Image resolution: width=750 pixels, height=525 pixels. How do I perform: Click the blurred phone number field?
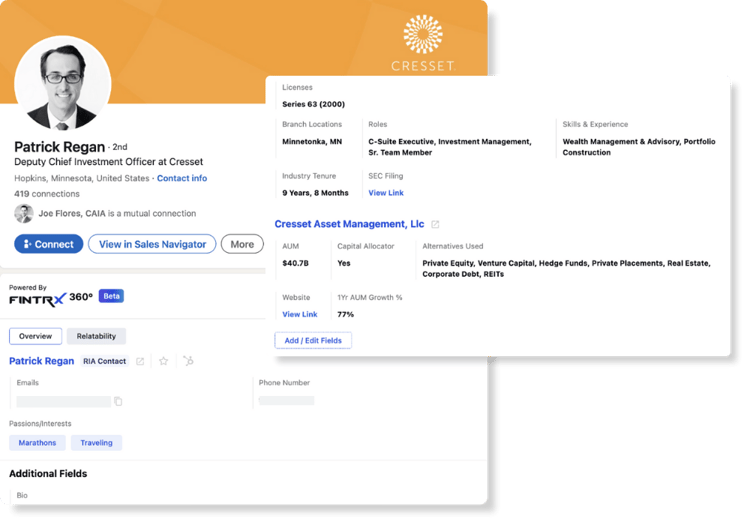click(287, 400)
